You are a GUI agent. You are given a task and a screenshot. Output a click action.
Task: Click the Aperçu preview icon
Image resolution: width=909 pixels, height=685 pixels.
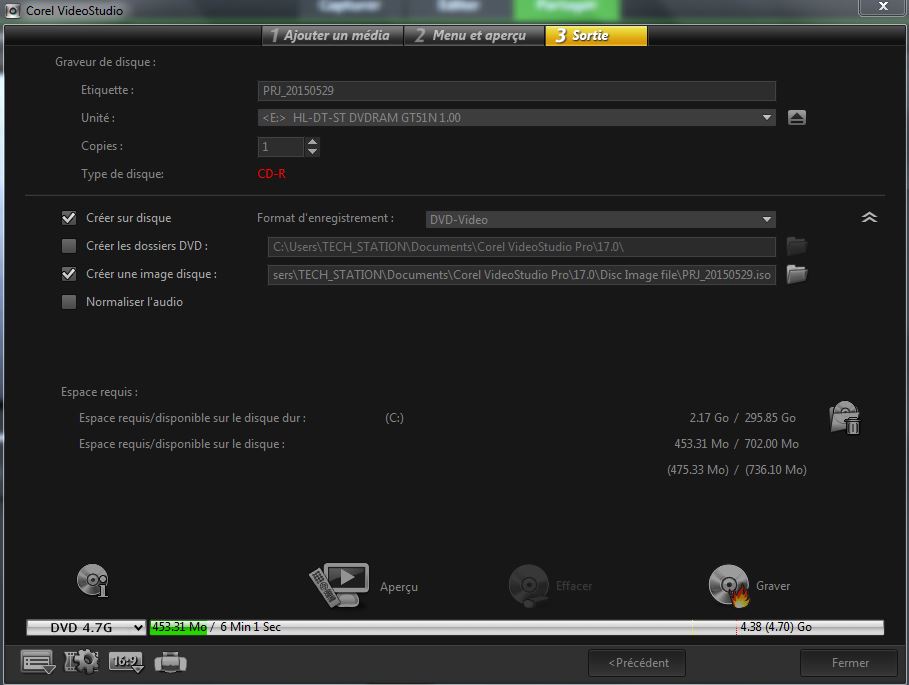[x=340, y=584]
